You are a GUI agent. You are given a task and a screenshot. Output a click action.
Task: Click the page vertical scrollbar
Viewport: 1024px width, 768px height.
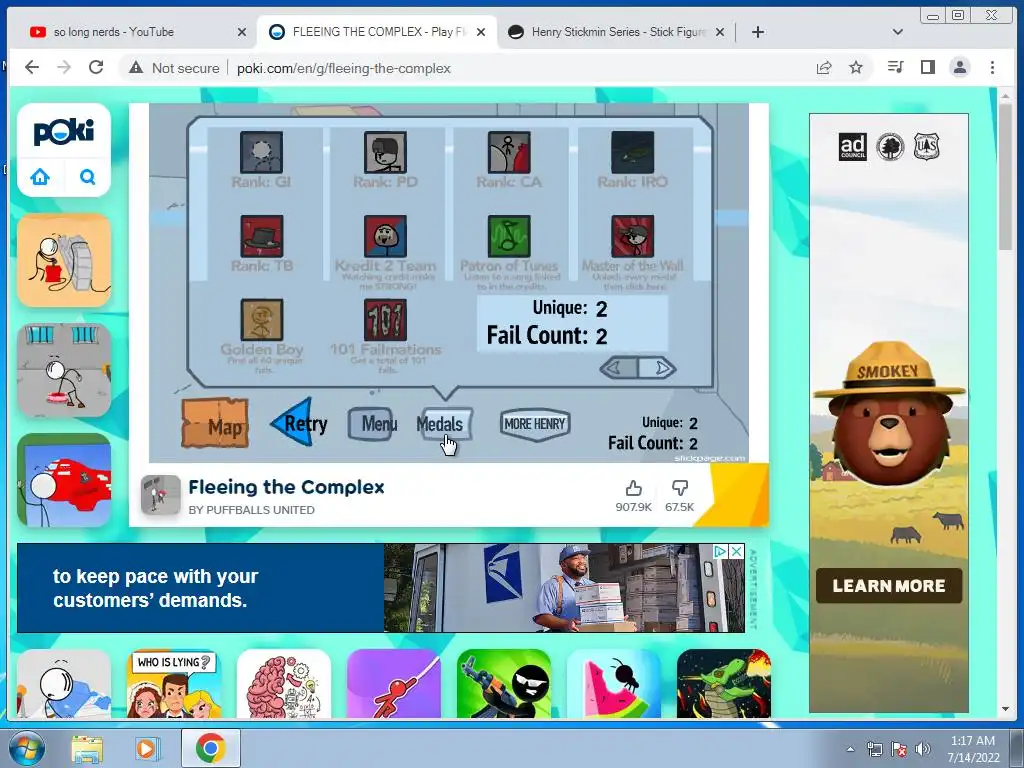click(x=1006, y=176)
